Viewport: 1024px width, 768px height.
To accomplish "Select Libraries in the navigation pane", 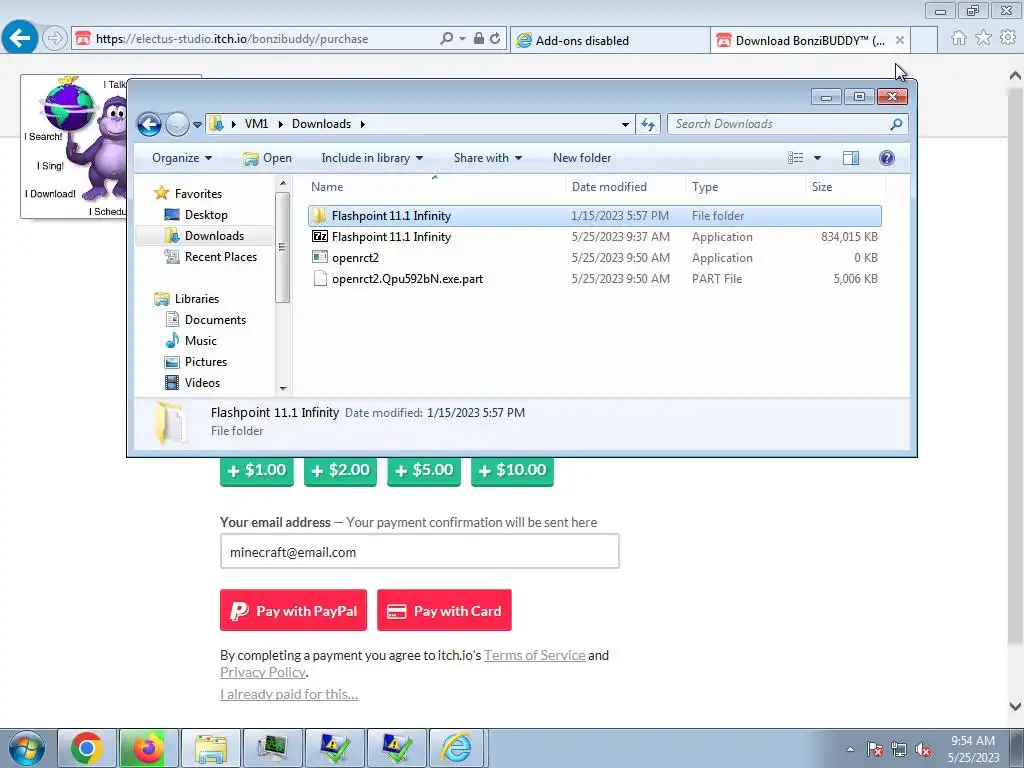I will coord(197,299).
